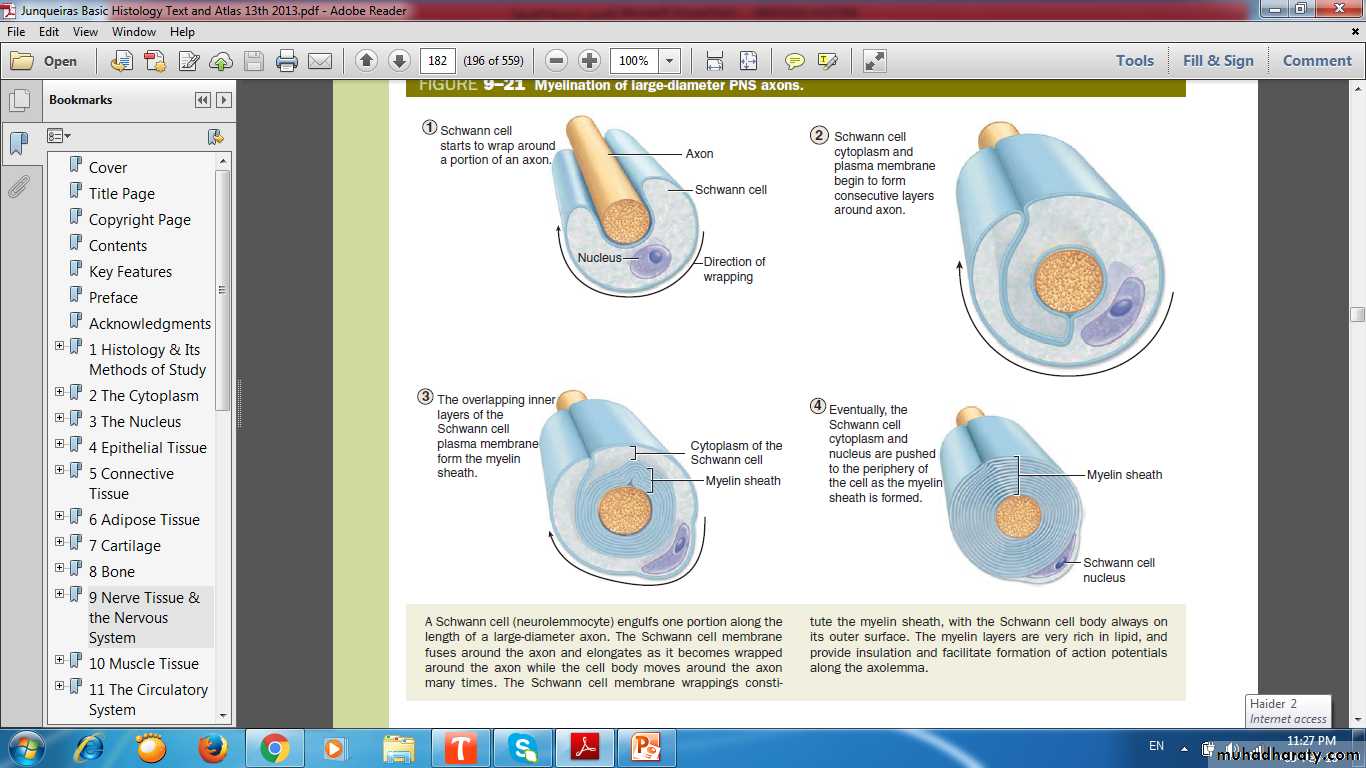Click the page number input field

437,61
